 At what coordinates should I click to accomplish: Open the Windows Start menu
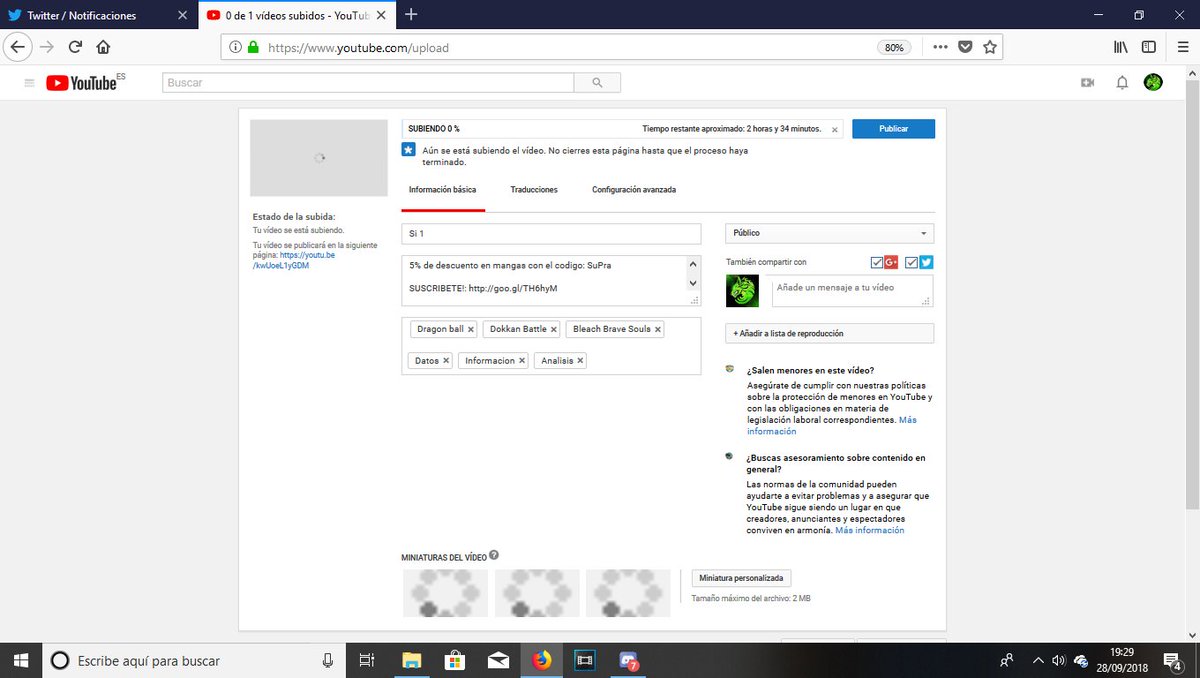coord(20,660)
